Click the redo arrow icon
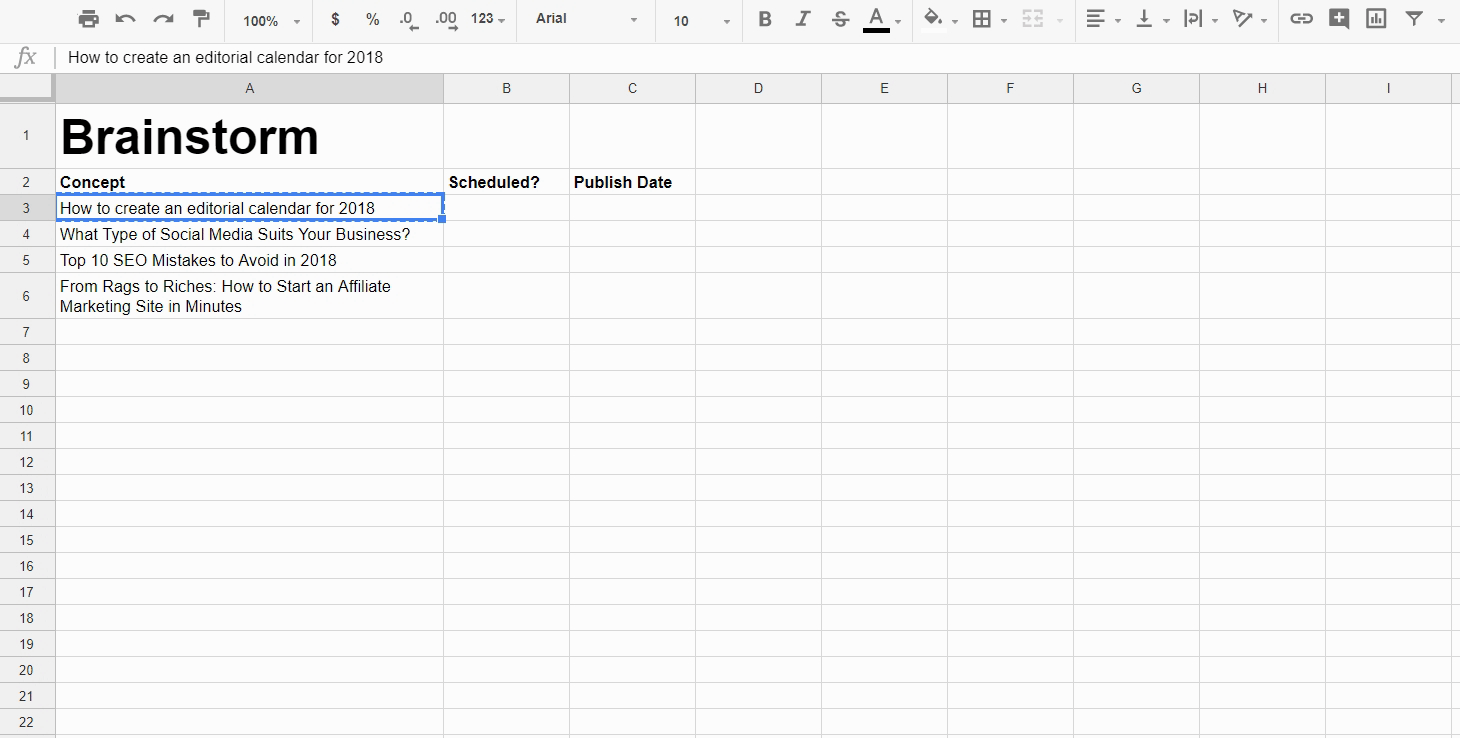The height and width of the screenshot is (738, 1460). pyautogui.click(x=163, y=19)
